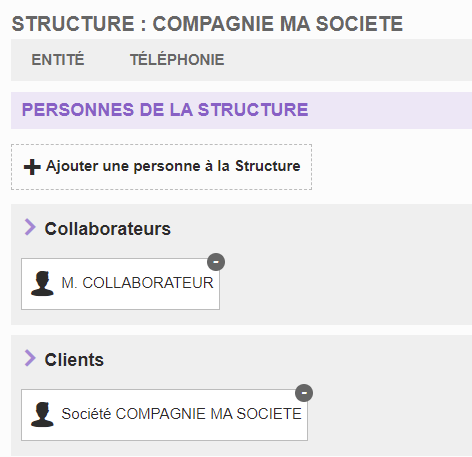Toggle the Clients section chevron

point(30,358)
